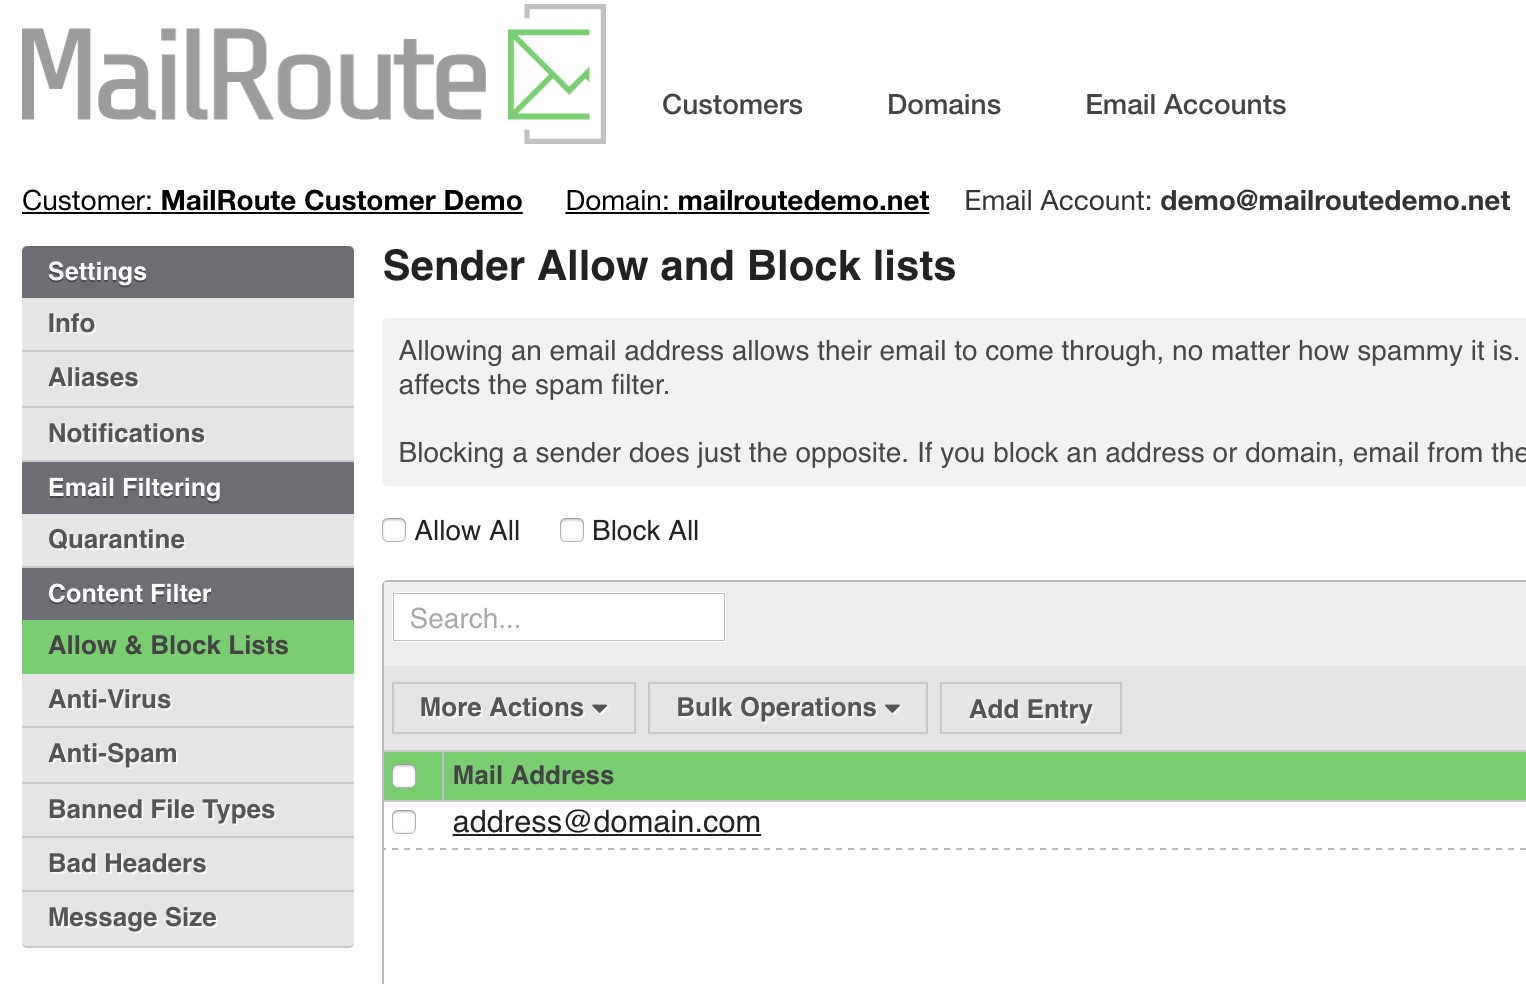Select Quarantine in the sidebar
This screenshot has width=1526, height=984.
click(x=188, y=540)
